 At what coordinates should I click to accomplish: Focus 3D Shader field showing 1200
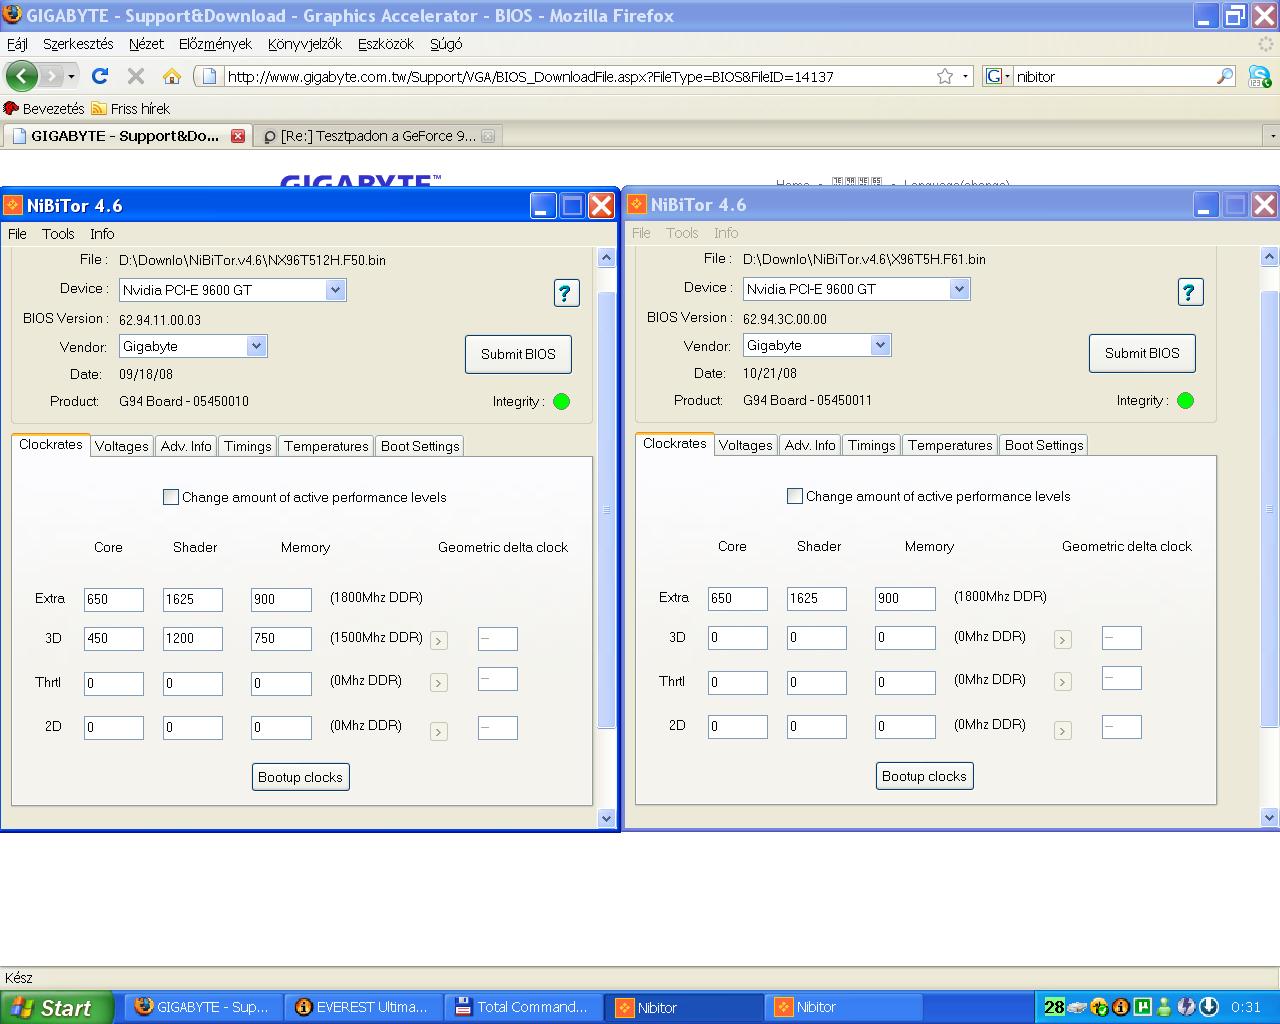click(x=193, y=638)
